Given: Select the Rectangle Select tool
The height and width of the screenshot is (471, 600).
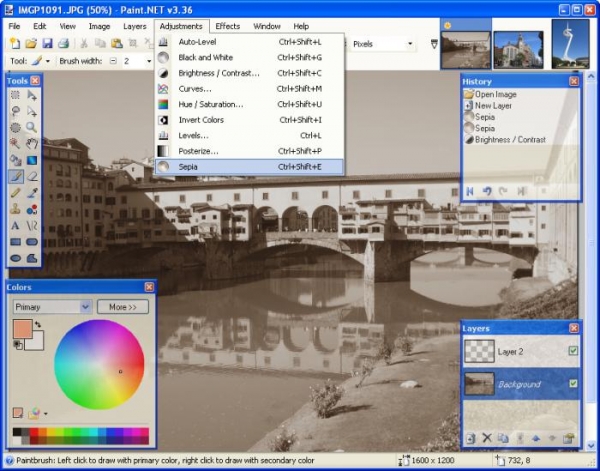Looking at the screenshot, I should tap(15, 95).
